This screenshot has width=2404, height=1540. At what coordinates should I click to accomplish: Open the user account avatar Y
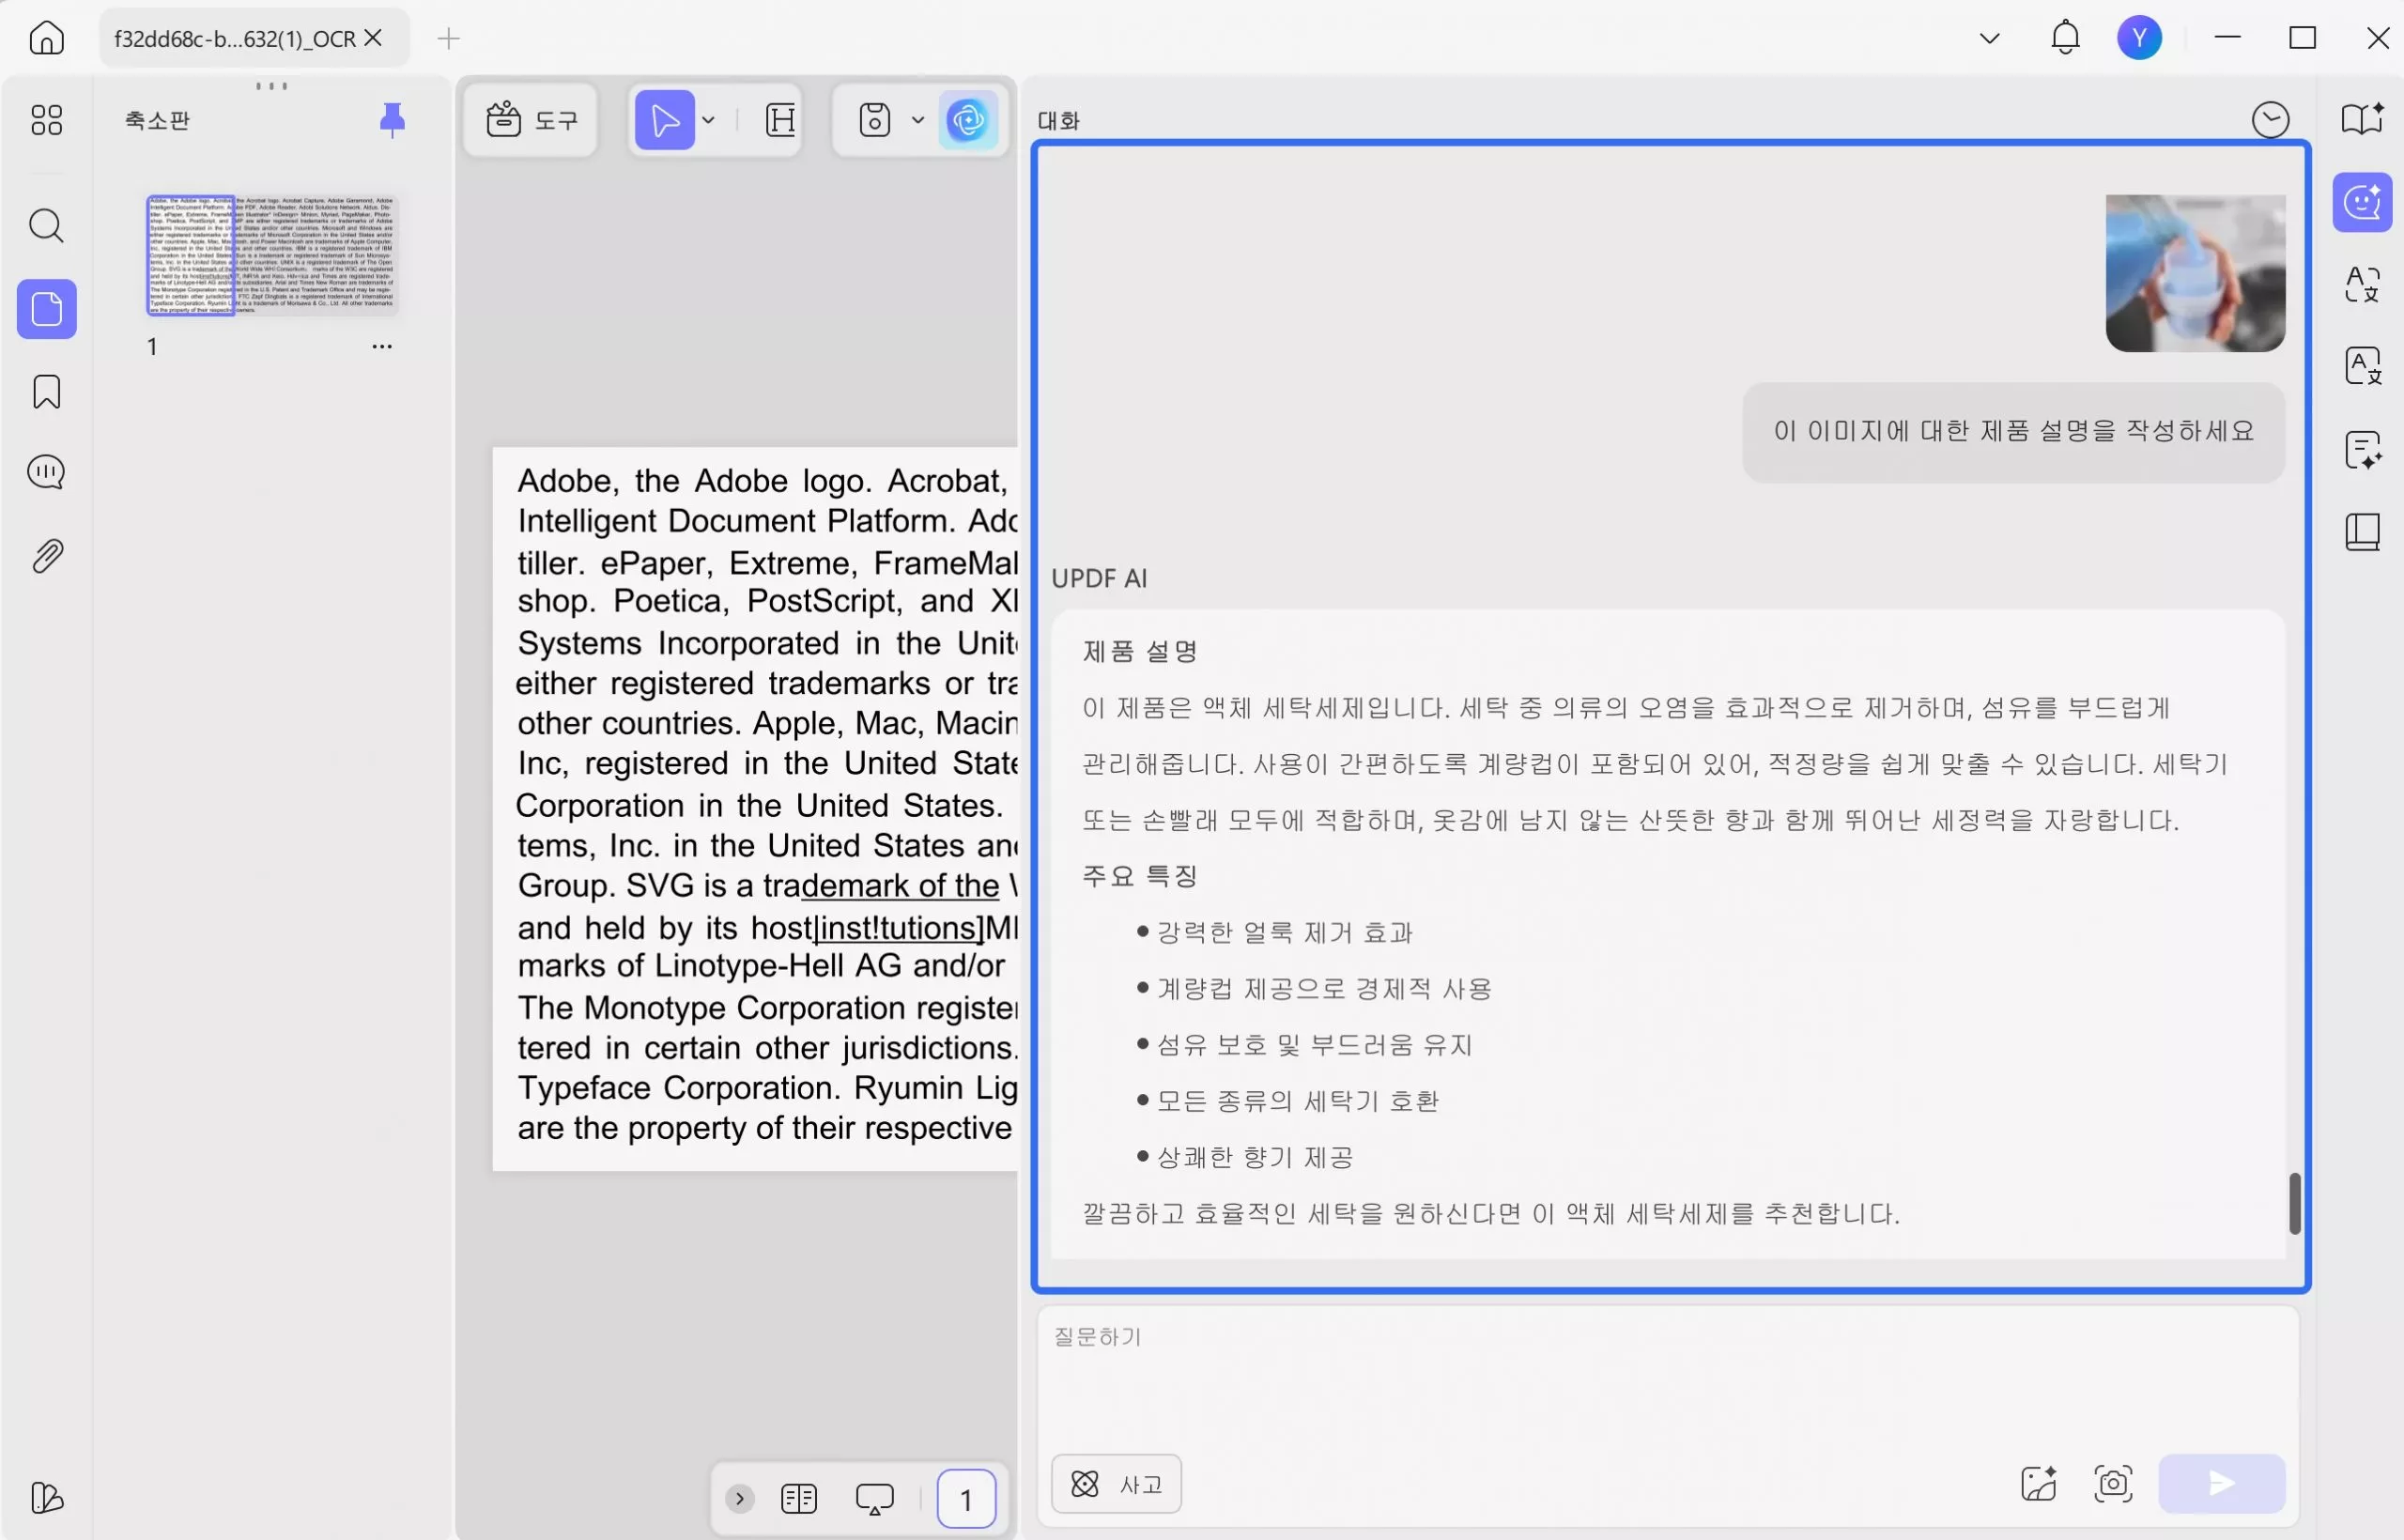coord(2139,38)
